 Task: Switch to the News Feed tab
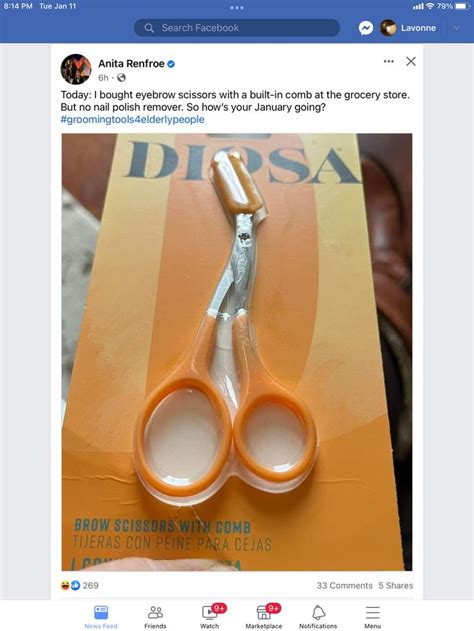point(101,617)
